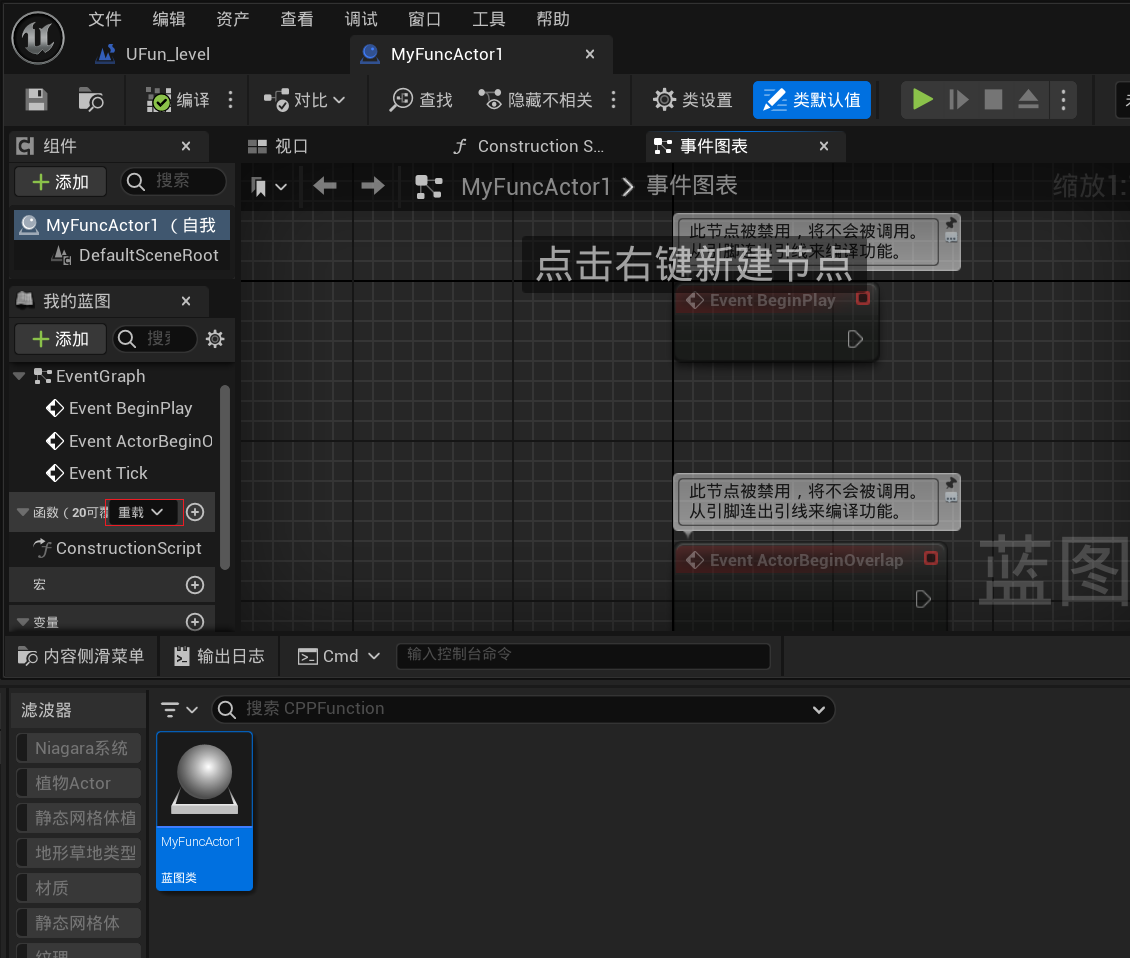Open the Cmd console type dropdown
Screen dimensions: 1130x958
pyautogui.click(x=339, y=656)
